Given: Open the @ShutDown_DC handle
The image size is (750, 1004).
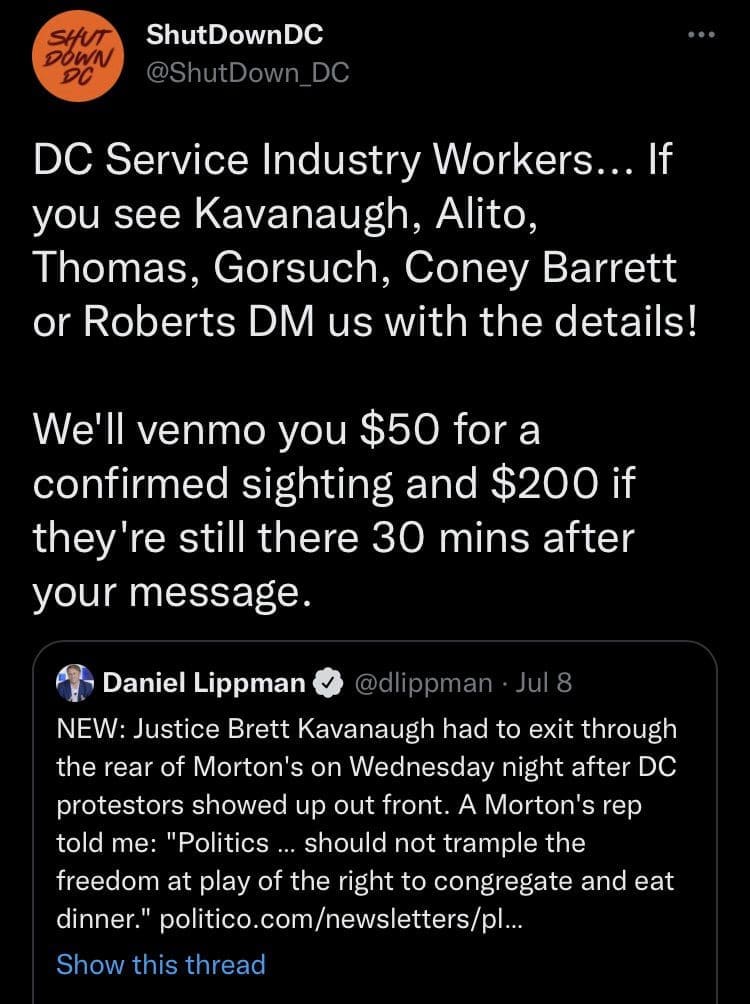Looking at the screenshot, I should pyautogui.click(x=247, y=73).
